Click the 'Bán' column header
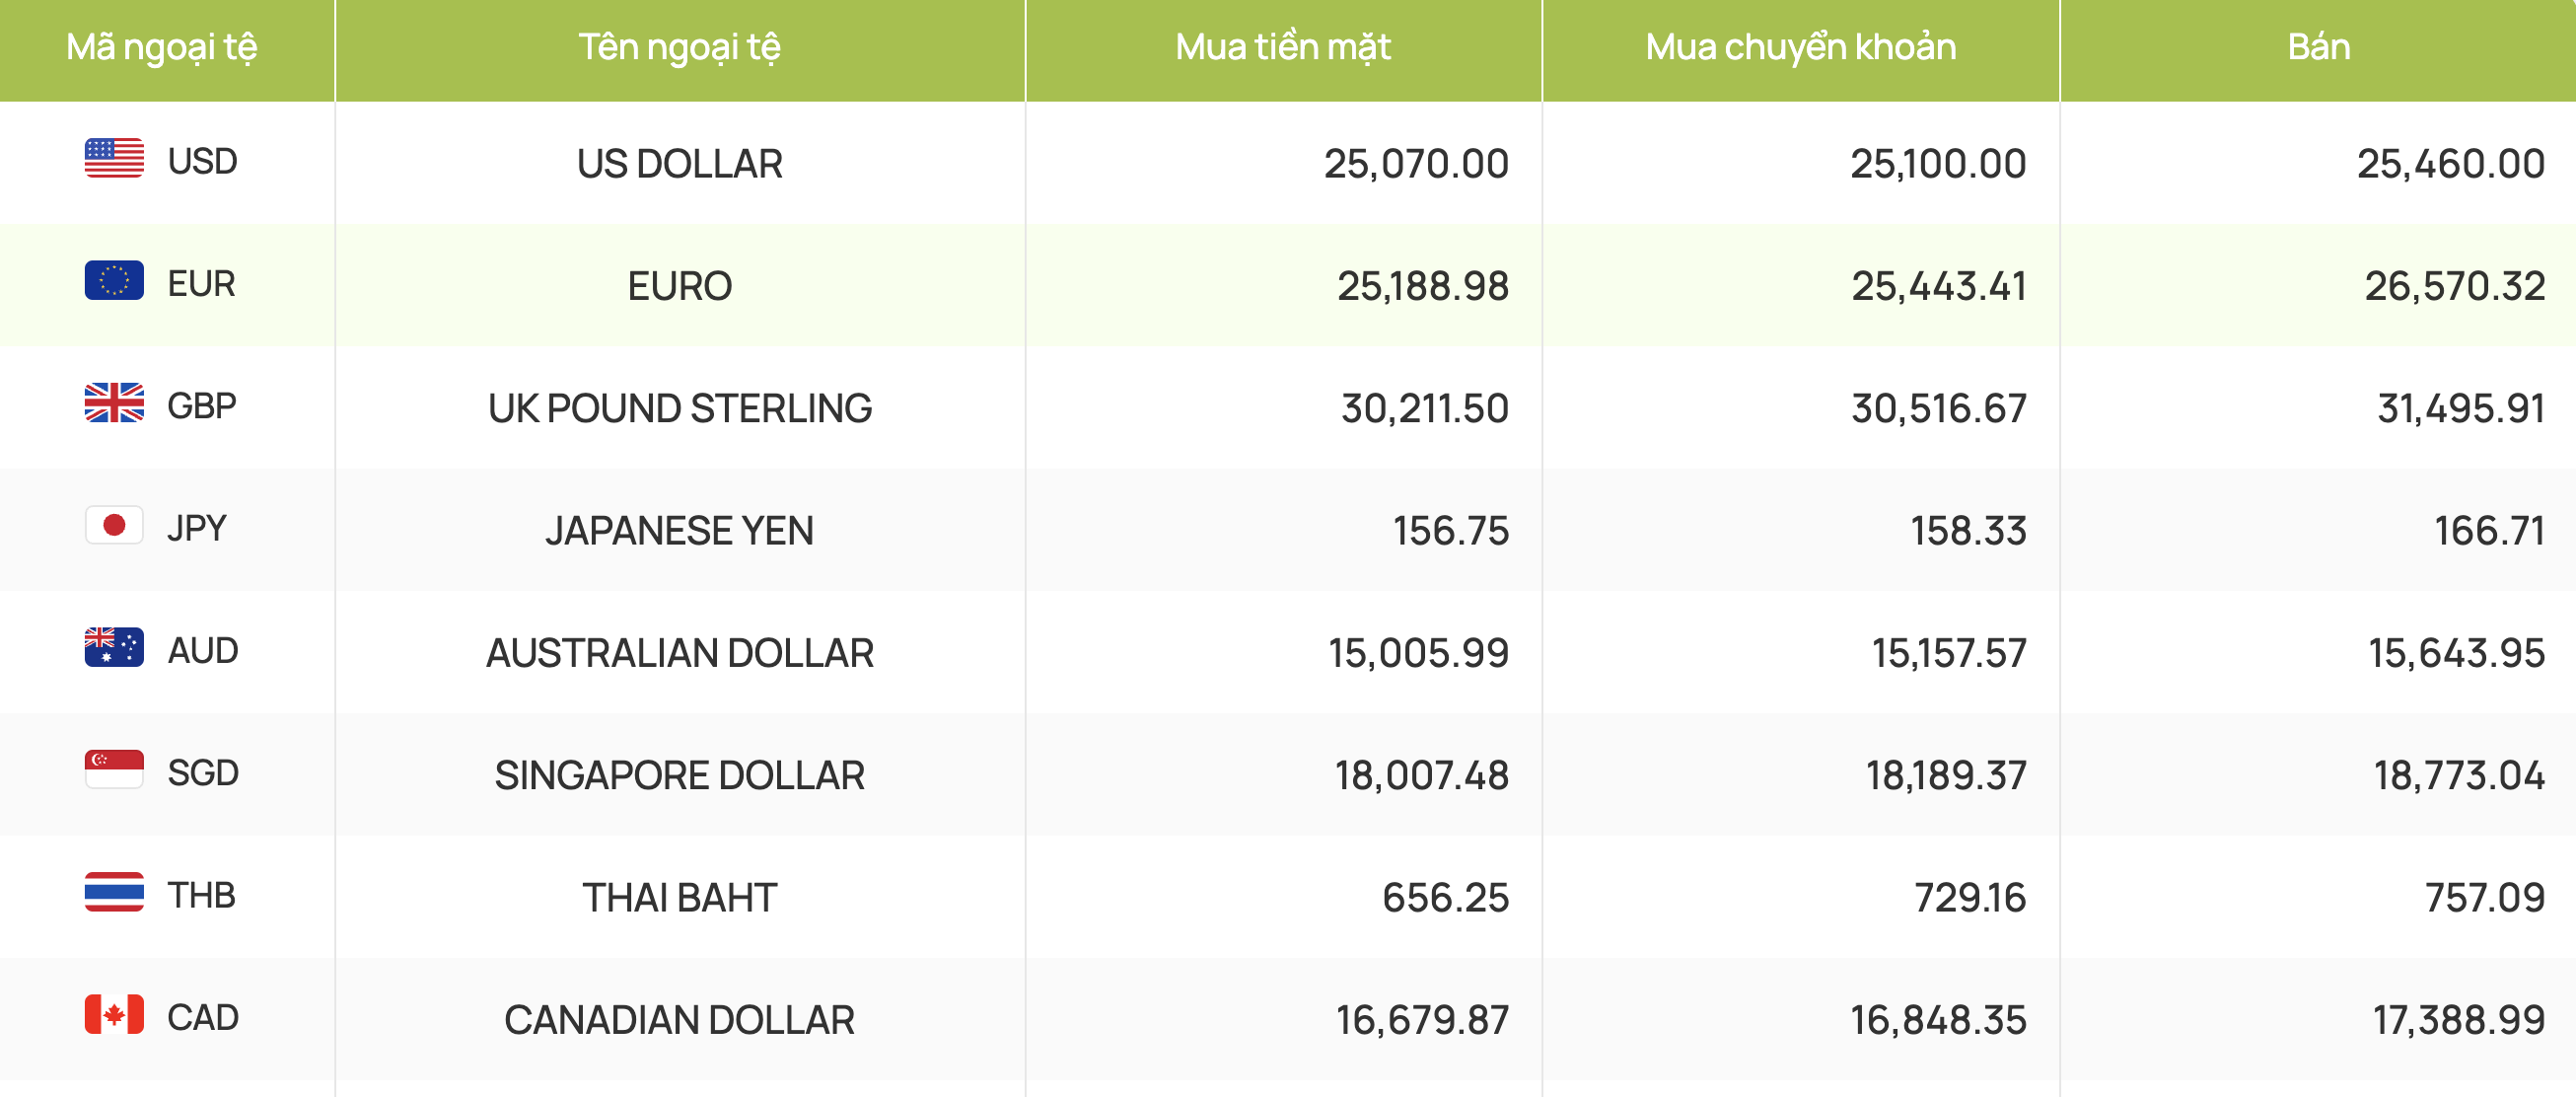 (2318, 48)
